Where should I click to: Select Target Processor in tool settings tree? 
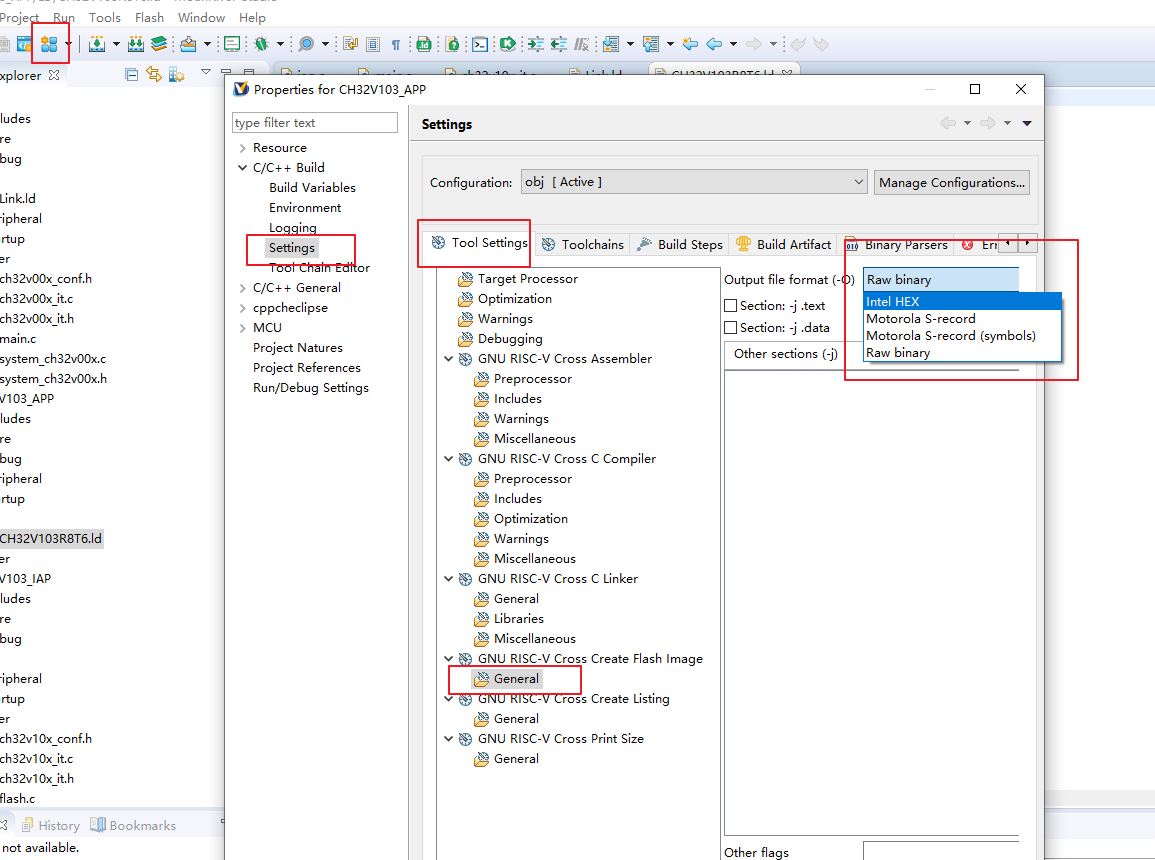527,279
